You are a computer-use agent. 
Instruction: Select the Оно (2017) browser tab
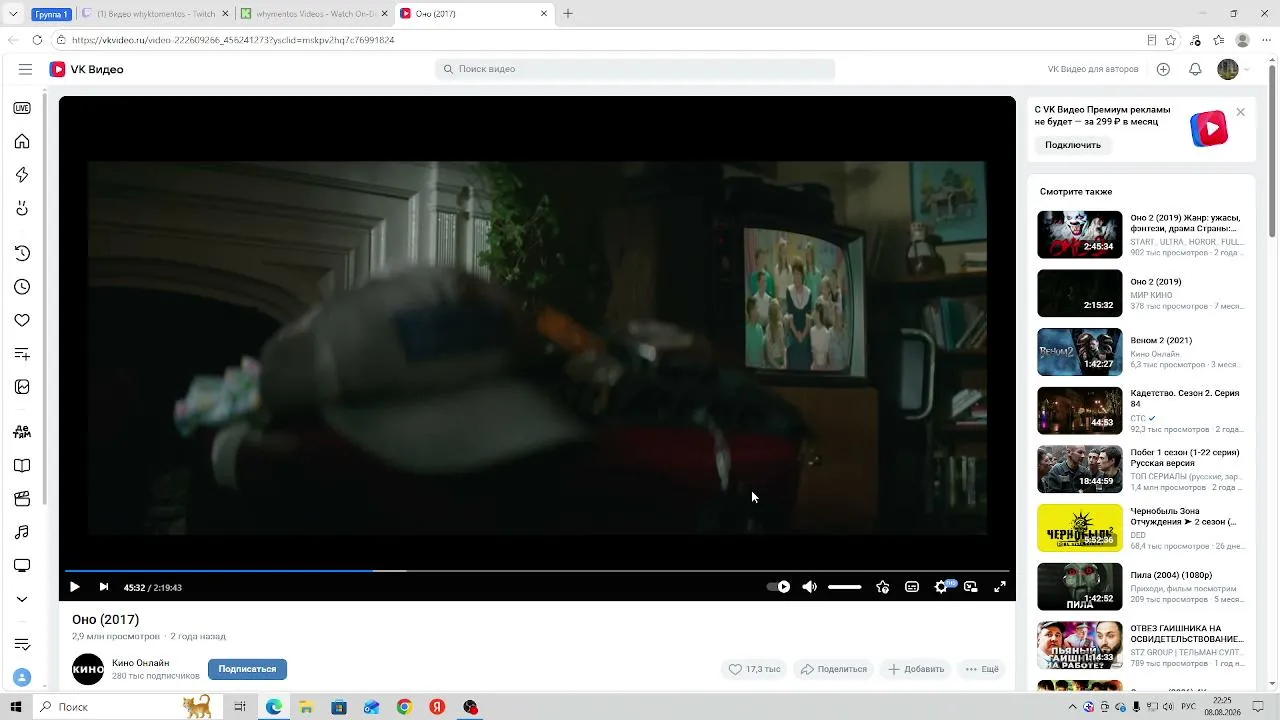click(x=475, y=14)
